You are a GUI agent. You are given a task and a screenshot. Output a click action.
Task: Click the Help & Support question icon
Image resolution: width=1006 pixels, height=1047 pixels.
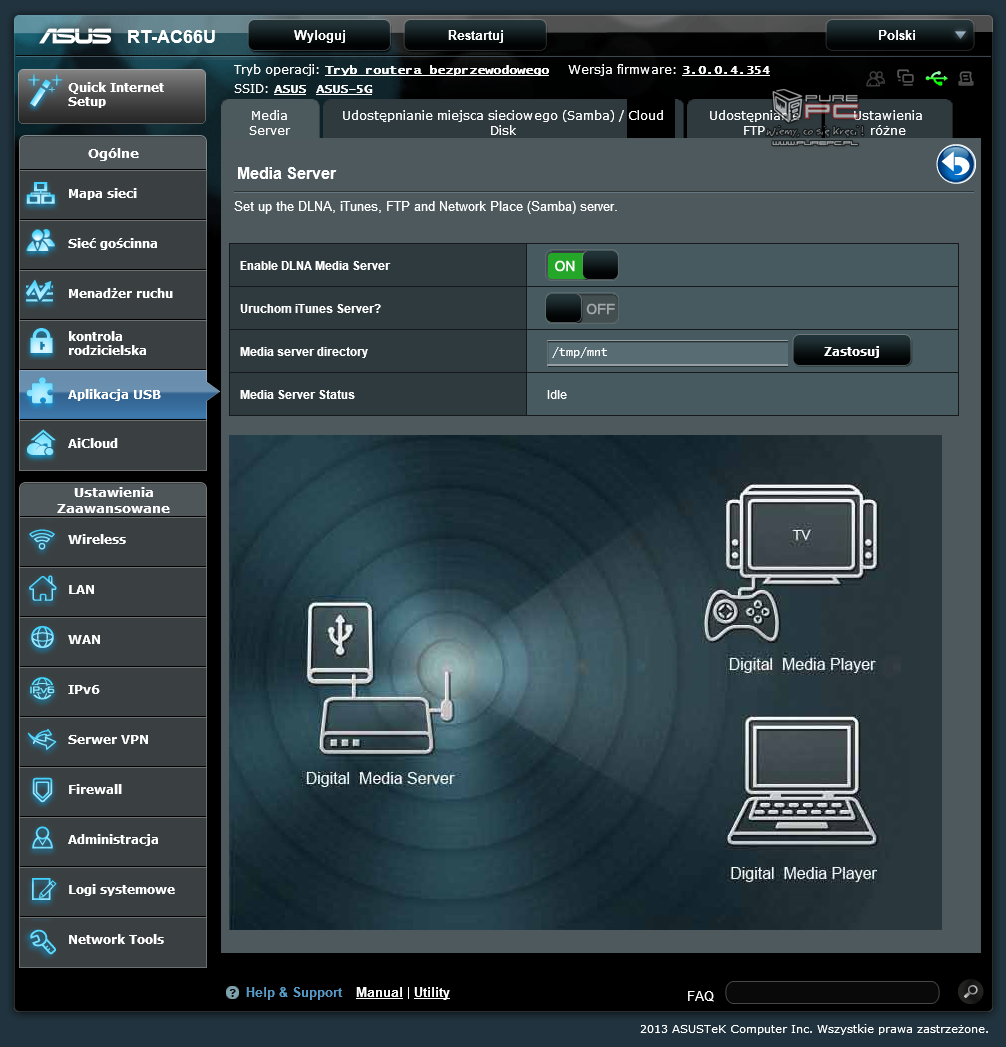coord(232,993)
